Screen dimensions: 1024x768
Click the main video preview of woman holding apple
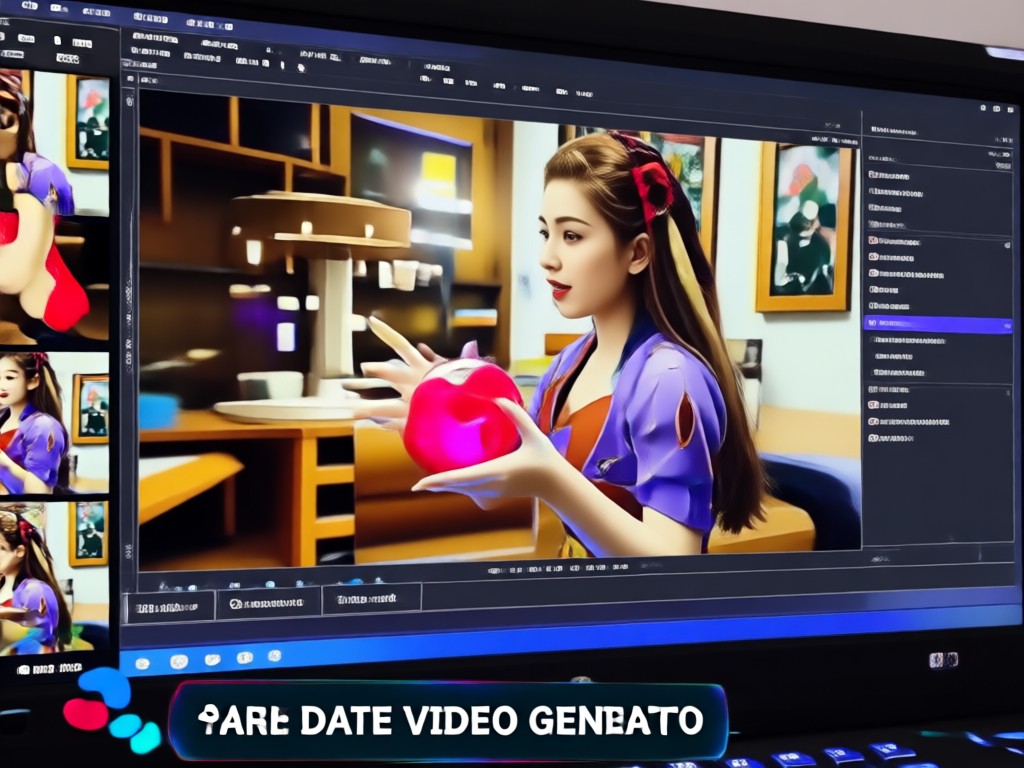pyautogui.click(x=500, y=330)
